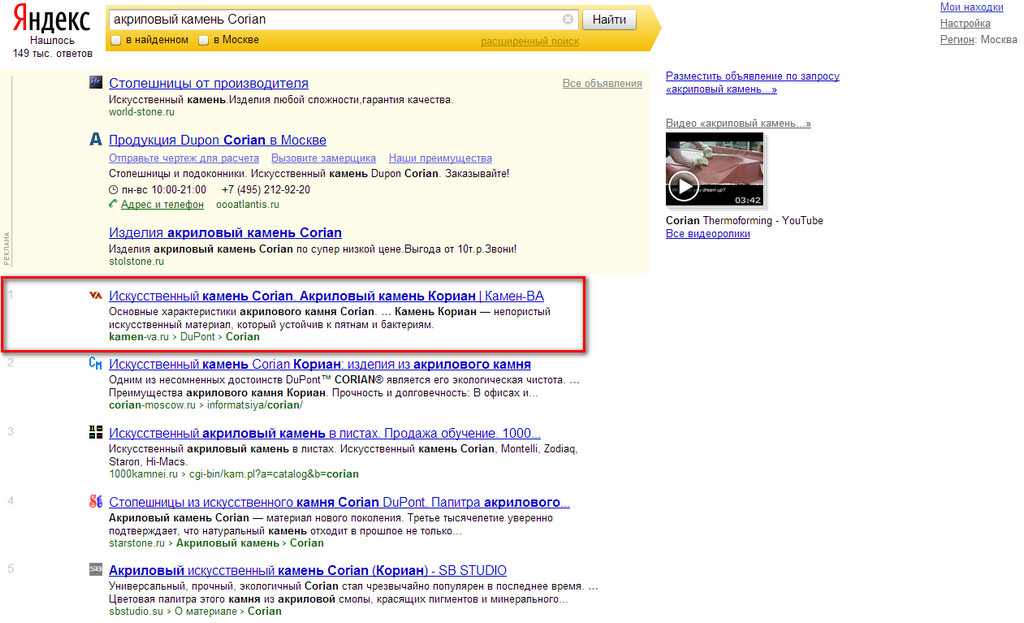
Task: Click stolstone.ru ad URL
Action: click(x=136, y=262)
